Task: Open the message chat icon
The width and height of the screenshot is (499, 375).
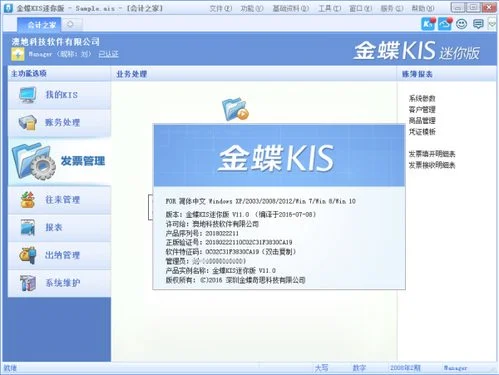Action: point(478,24)
